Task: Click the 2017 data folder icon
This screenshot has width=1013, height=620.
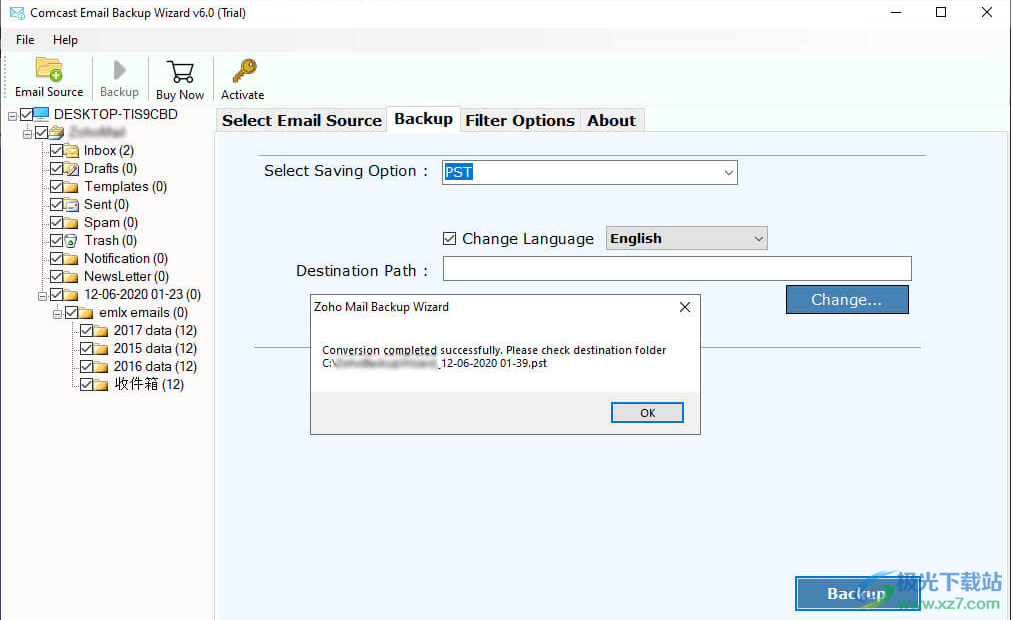Action: (101, 331)
